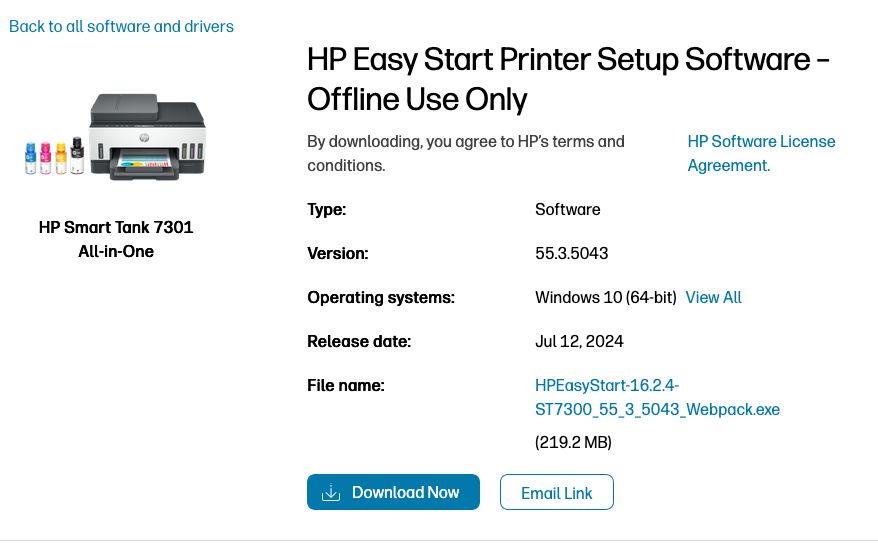Click the File name label
878x544 pixels.
tap(345, 385)
